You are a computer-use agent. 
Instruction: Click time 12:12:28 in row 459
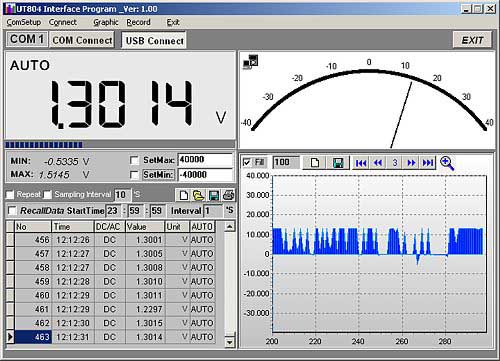pyautogui.click(x=73, y=282)
